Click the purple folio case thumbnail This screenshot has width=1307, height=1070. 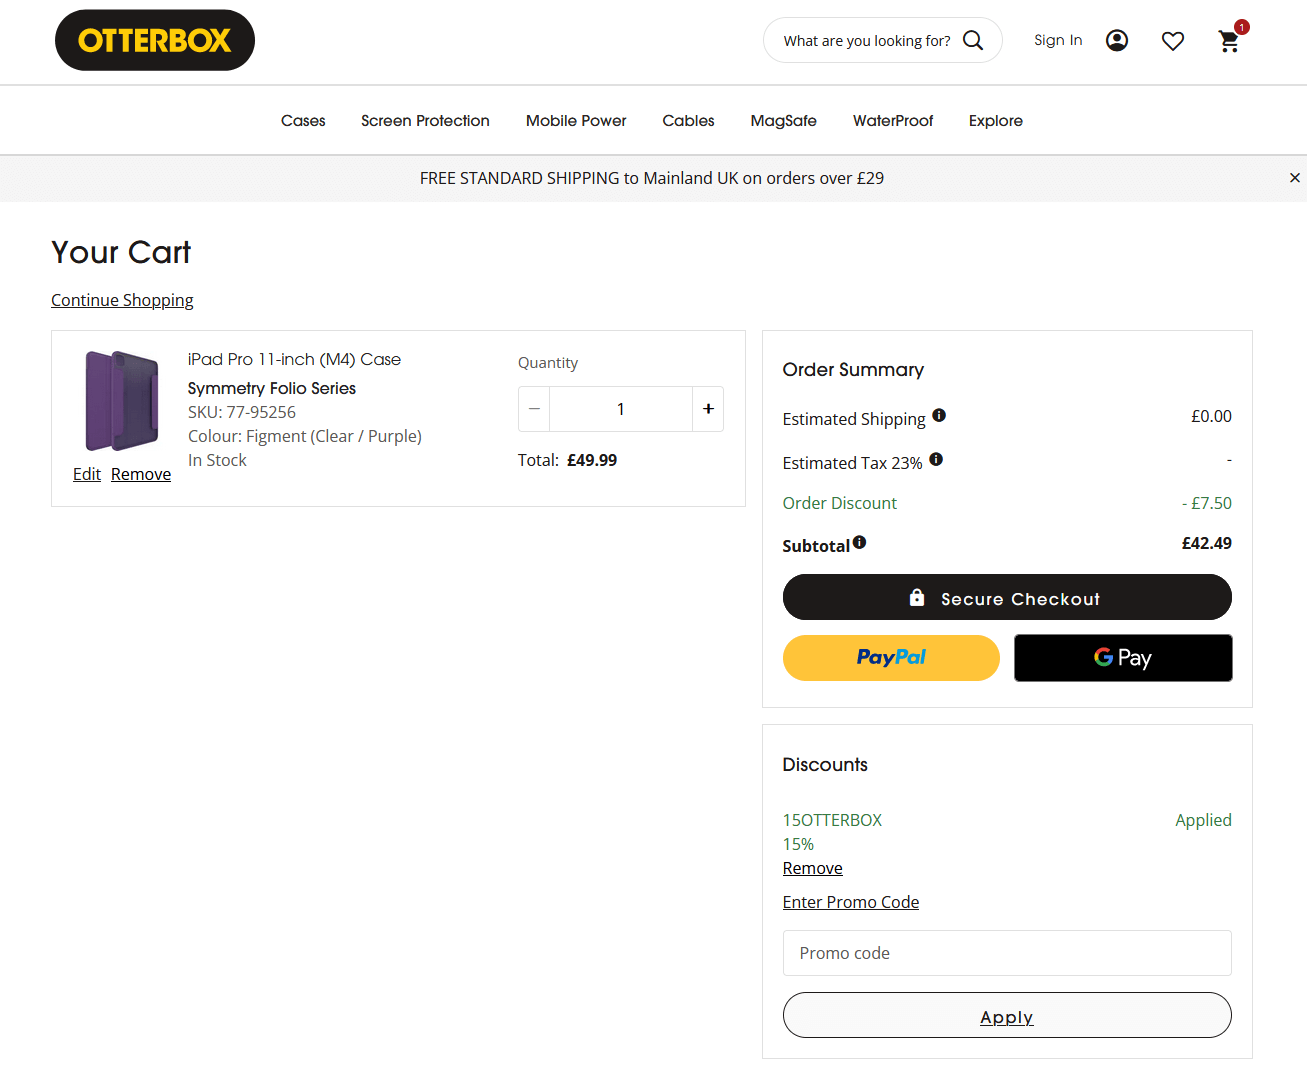[122, 401]
